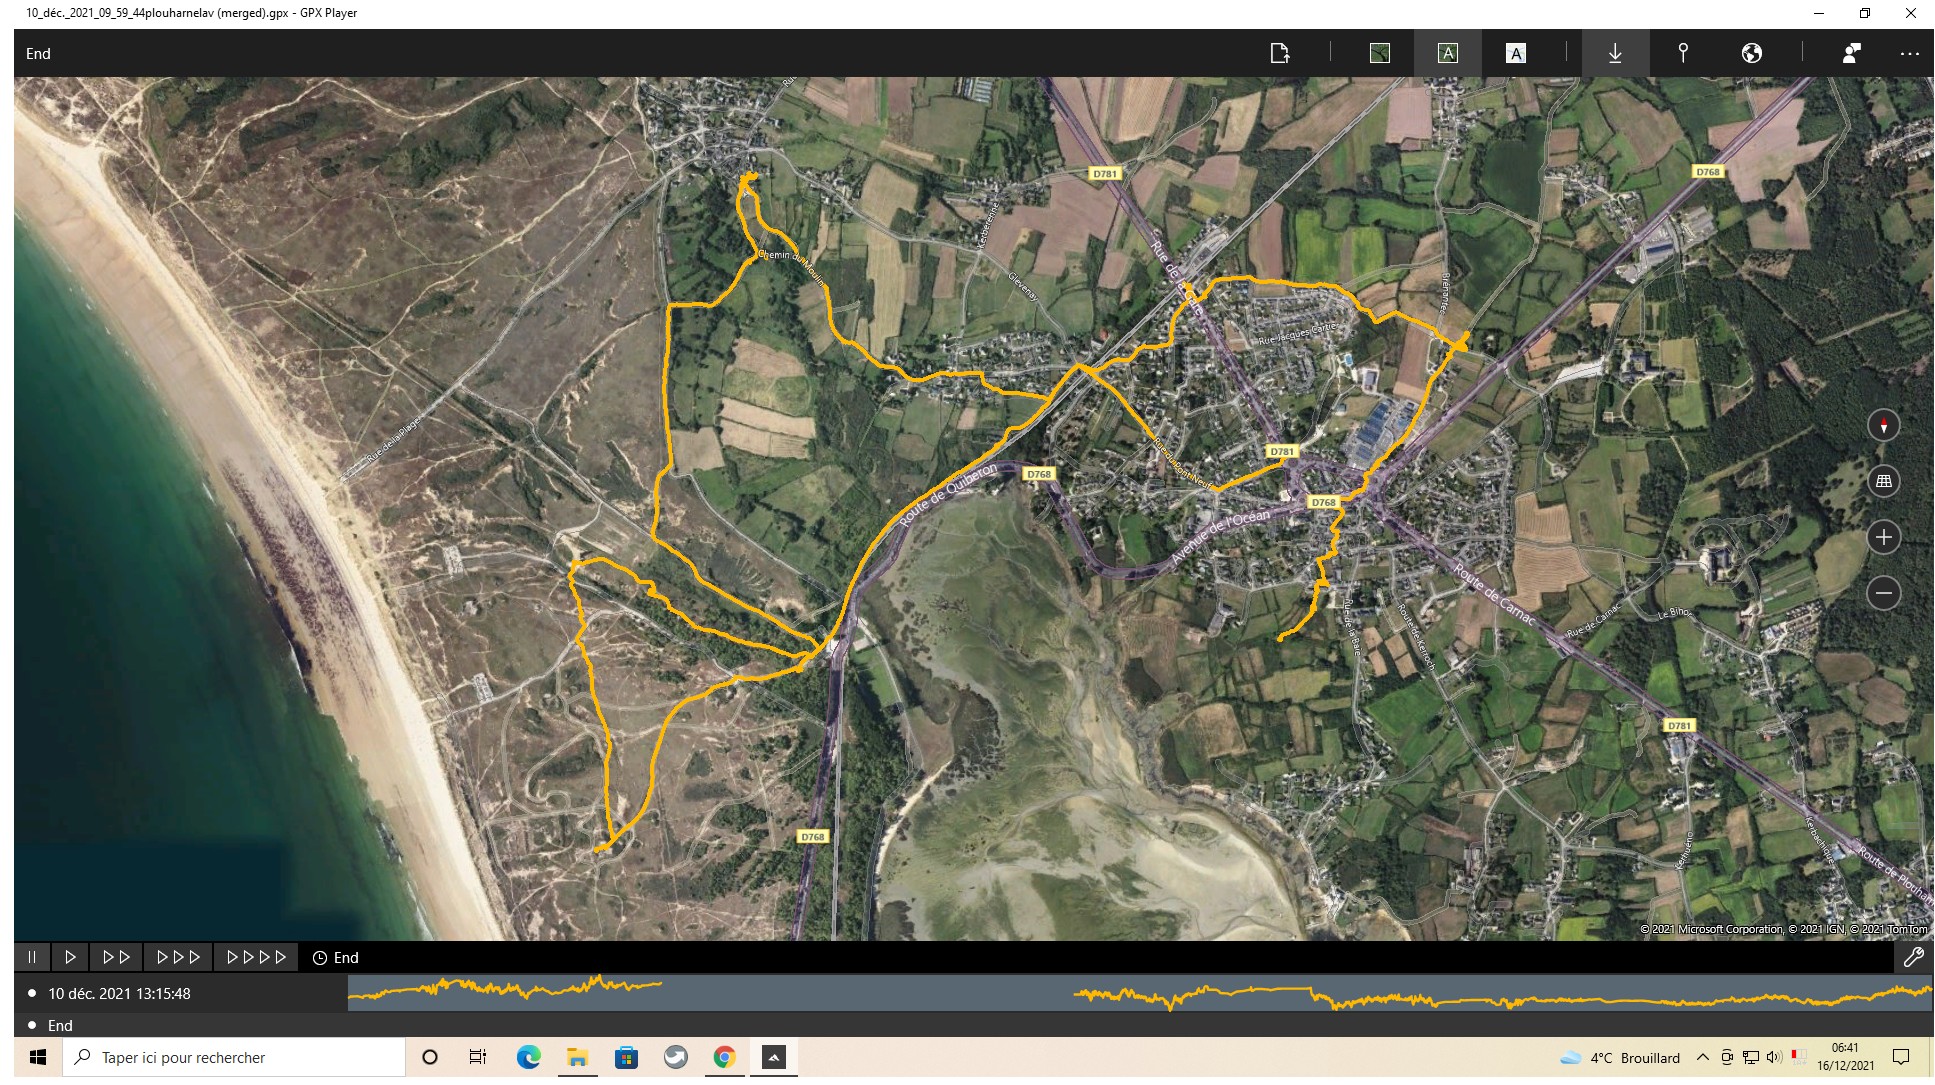
Task: Open a GPX file with the file icon
Action: pyautogui.click(x=1279, y=54)
